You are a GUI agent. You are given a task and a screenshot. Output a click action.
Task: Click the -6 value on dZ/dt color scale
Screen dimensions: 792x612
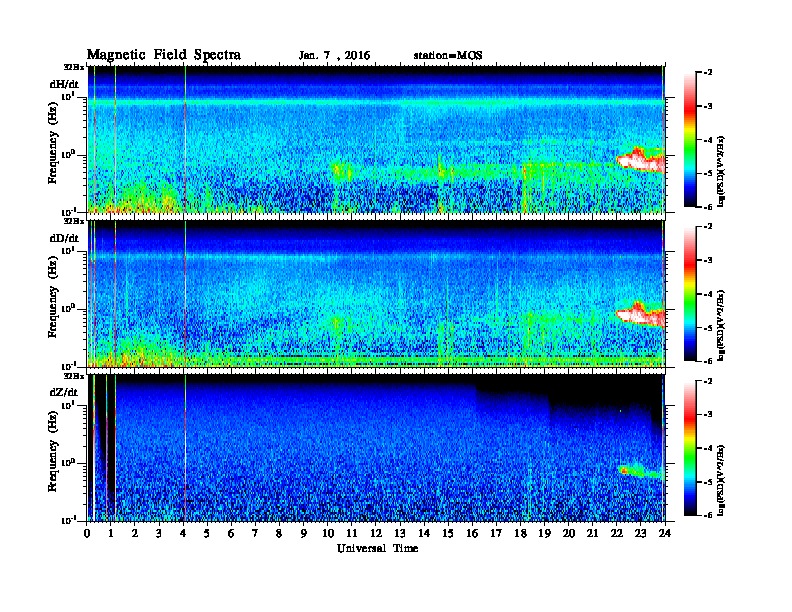708,515
